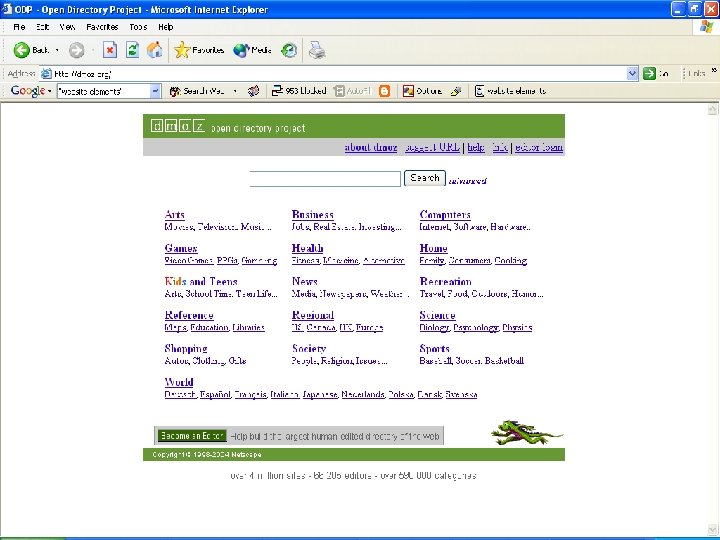Open the Search Web dropdown arrow
Viewport: 720px width, 540px height.
pos(235,91)
